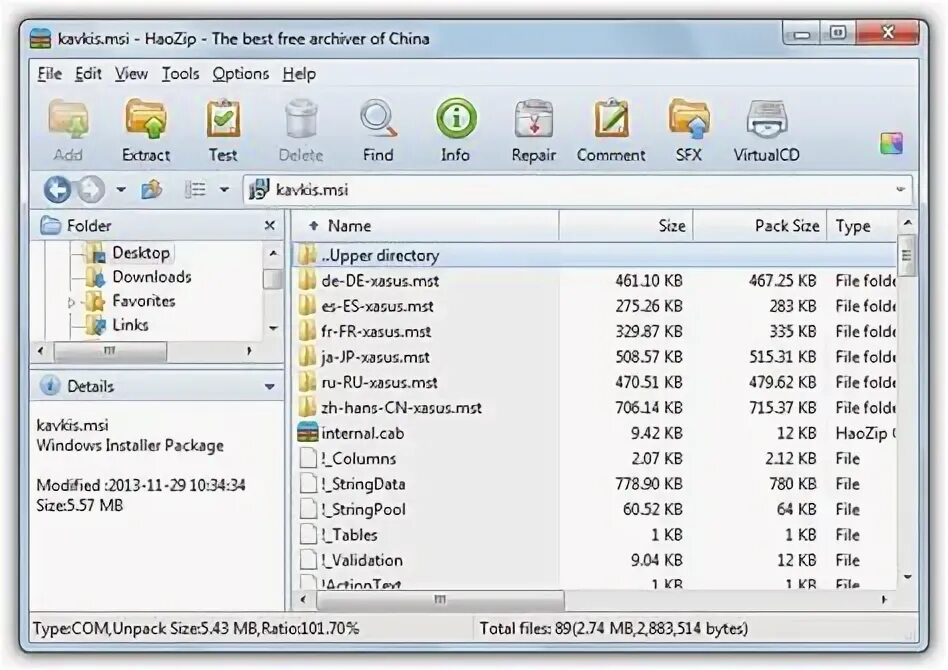Open navigation history dropdown arrow
This screenshot has width=948, height=670.
tap(122, 190)
